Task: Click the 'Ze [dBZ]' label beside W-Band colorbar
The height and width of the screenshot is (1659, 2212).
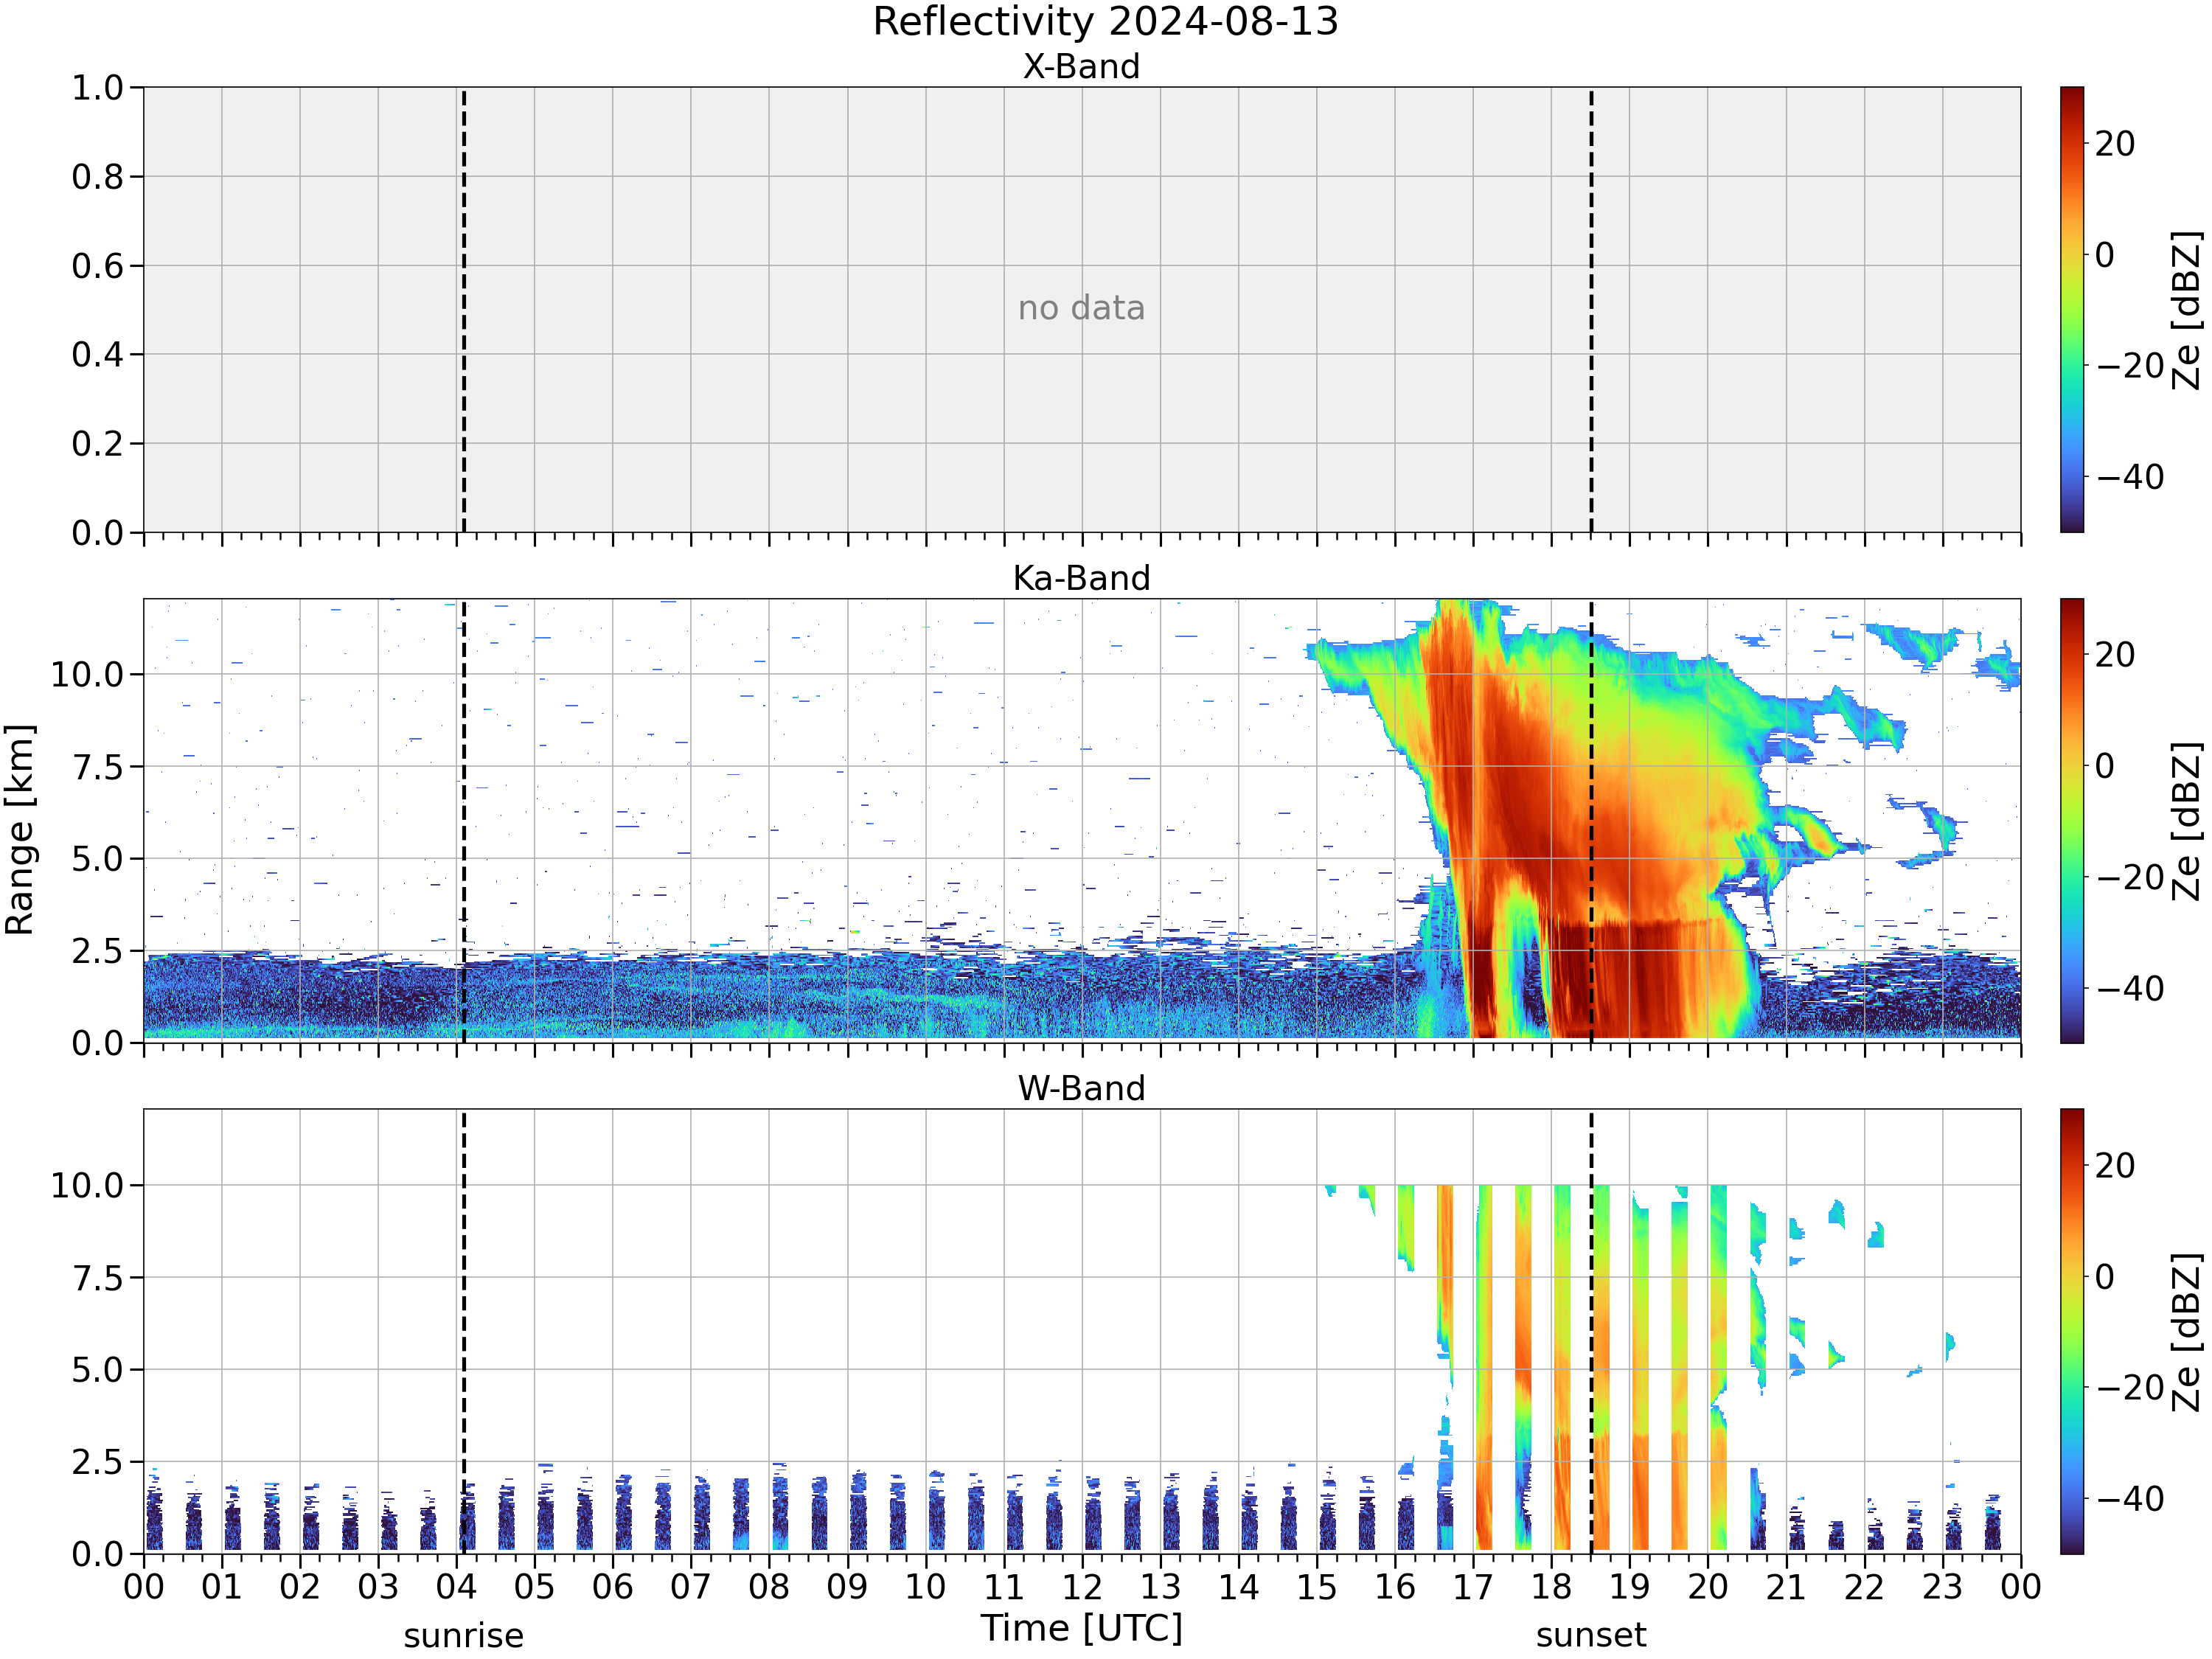Action: tap(2187, 1331)
